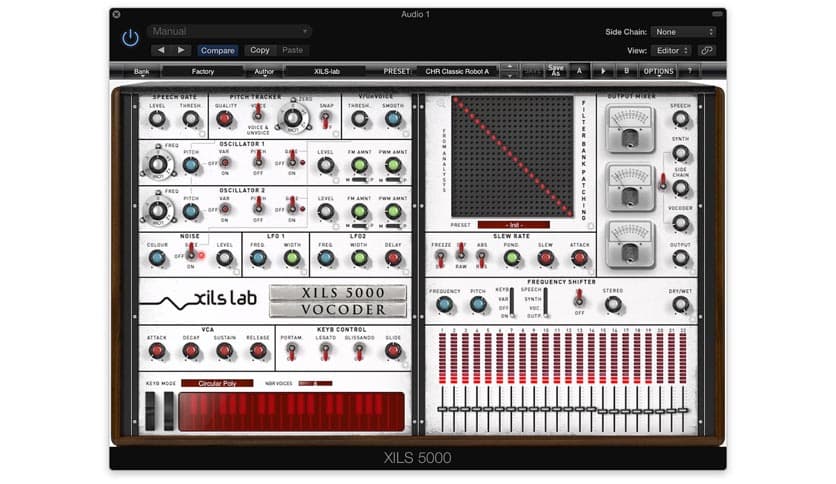Select the XILS-lab author field
This screenshot has height=484, width=836.
click(x=326, y=71)
